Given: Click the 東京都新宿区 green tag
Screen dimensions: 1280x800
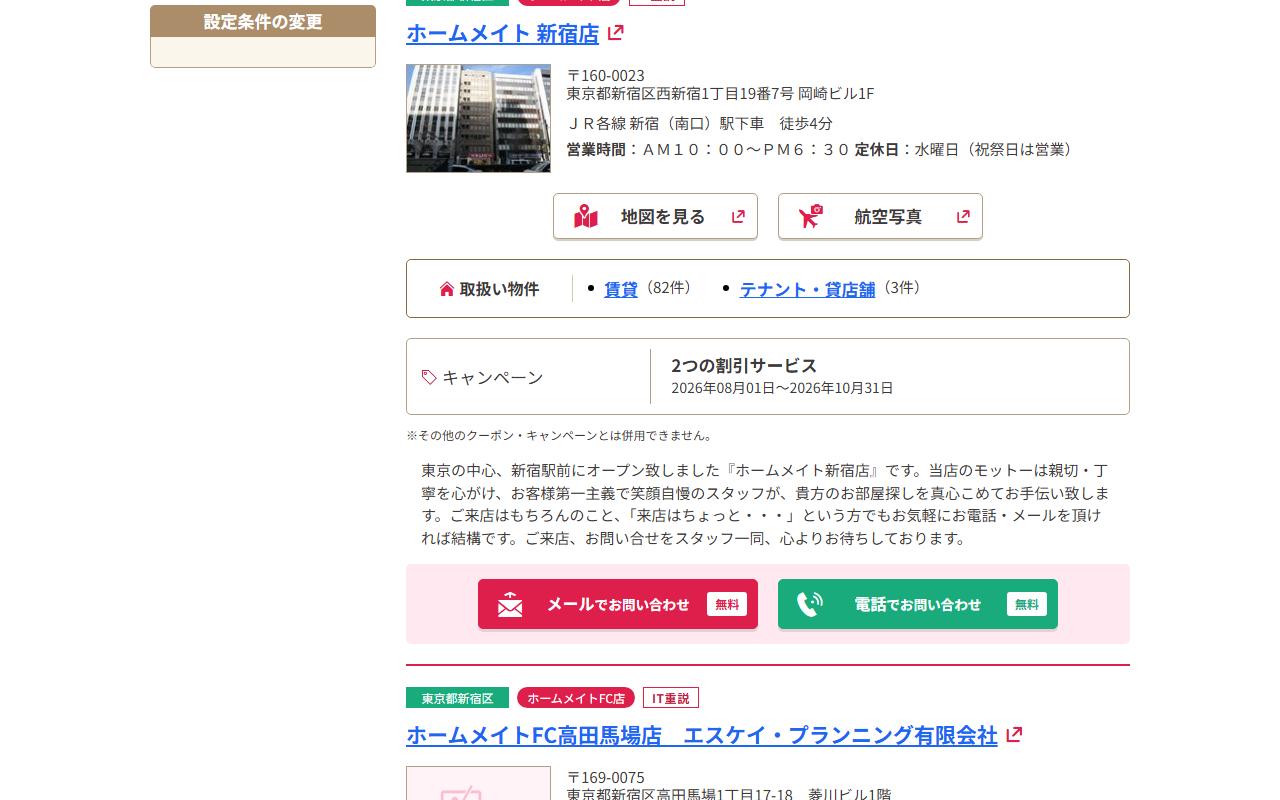Looking at the screenshot, I should point(457,698).
